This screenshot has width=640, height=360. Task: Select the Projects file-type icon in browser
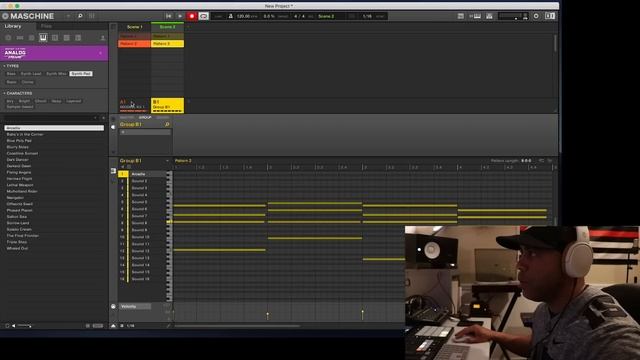8,38
